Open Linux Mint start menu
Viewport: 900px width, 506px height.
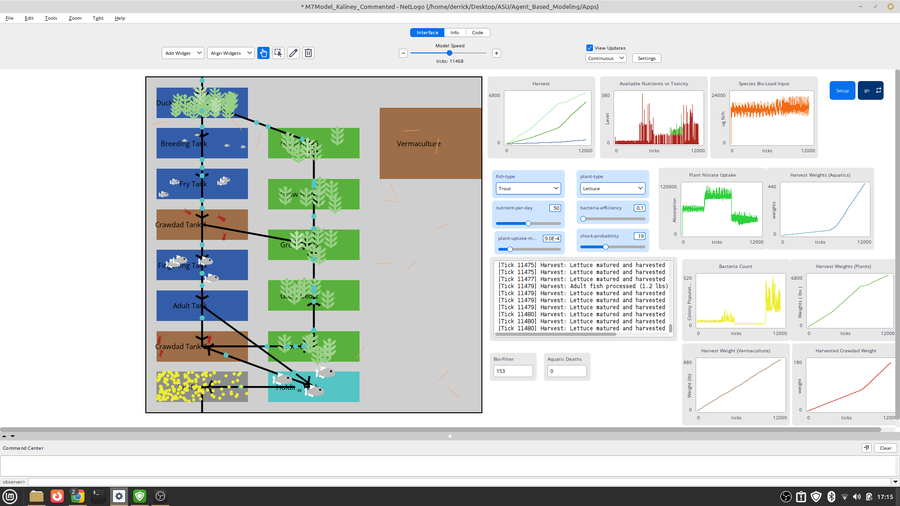pyautogui.click(x=10, y=496)
